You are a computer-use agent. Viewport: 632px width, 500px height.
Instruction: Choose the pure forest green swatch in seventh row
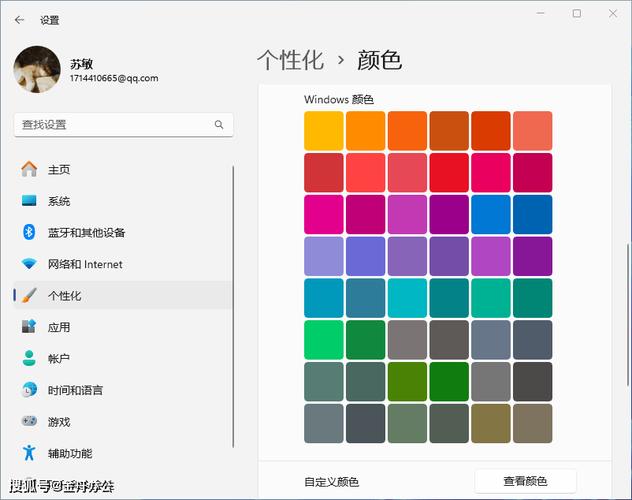449,382
